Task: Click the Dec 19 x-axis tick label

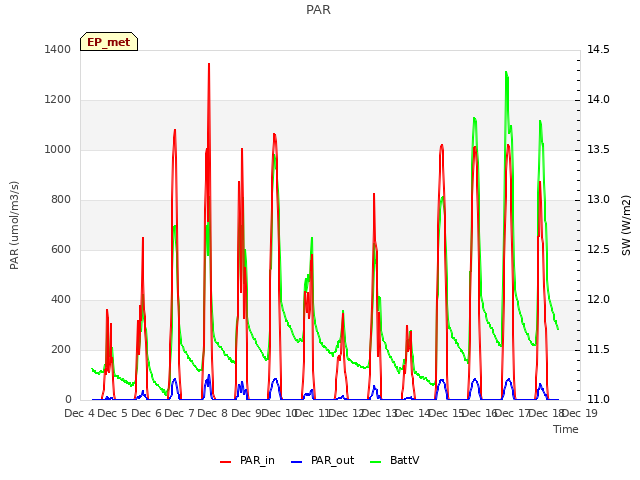Action: (580, 413)
